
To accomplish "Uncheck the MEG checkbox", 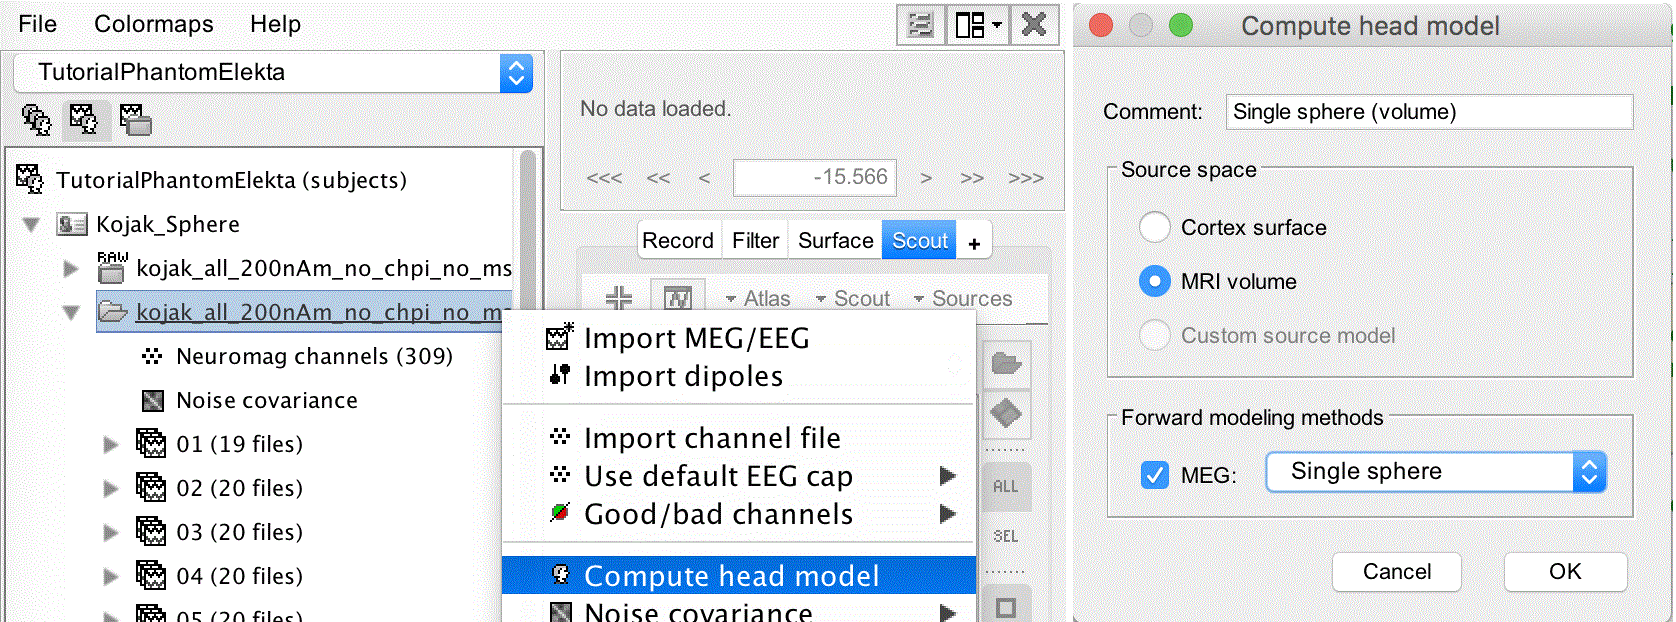I will [x=1155, y=475].
